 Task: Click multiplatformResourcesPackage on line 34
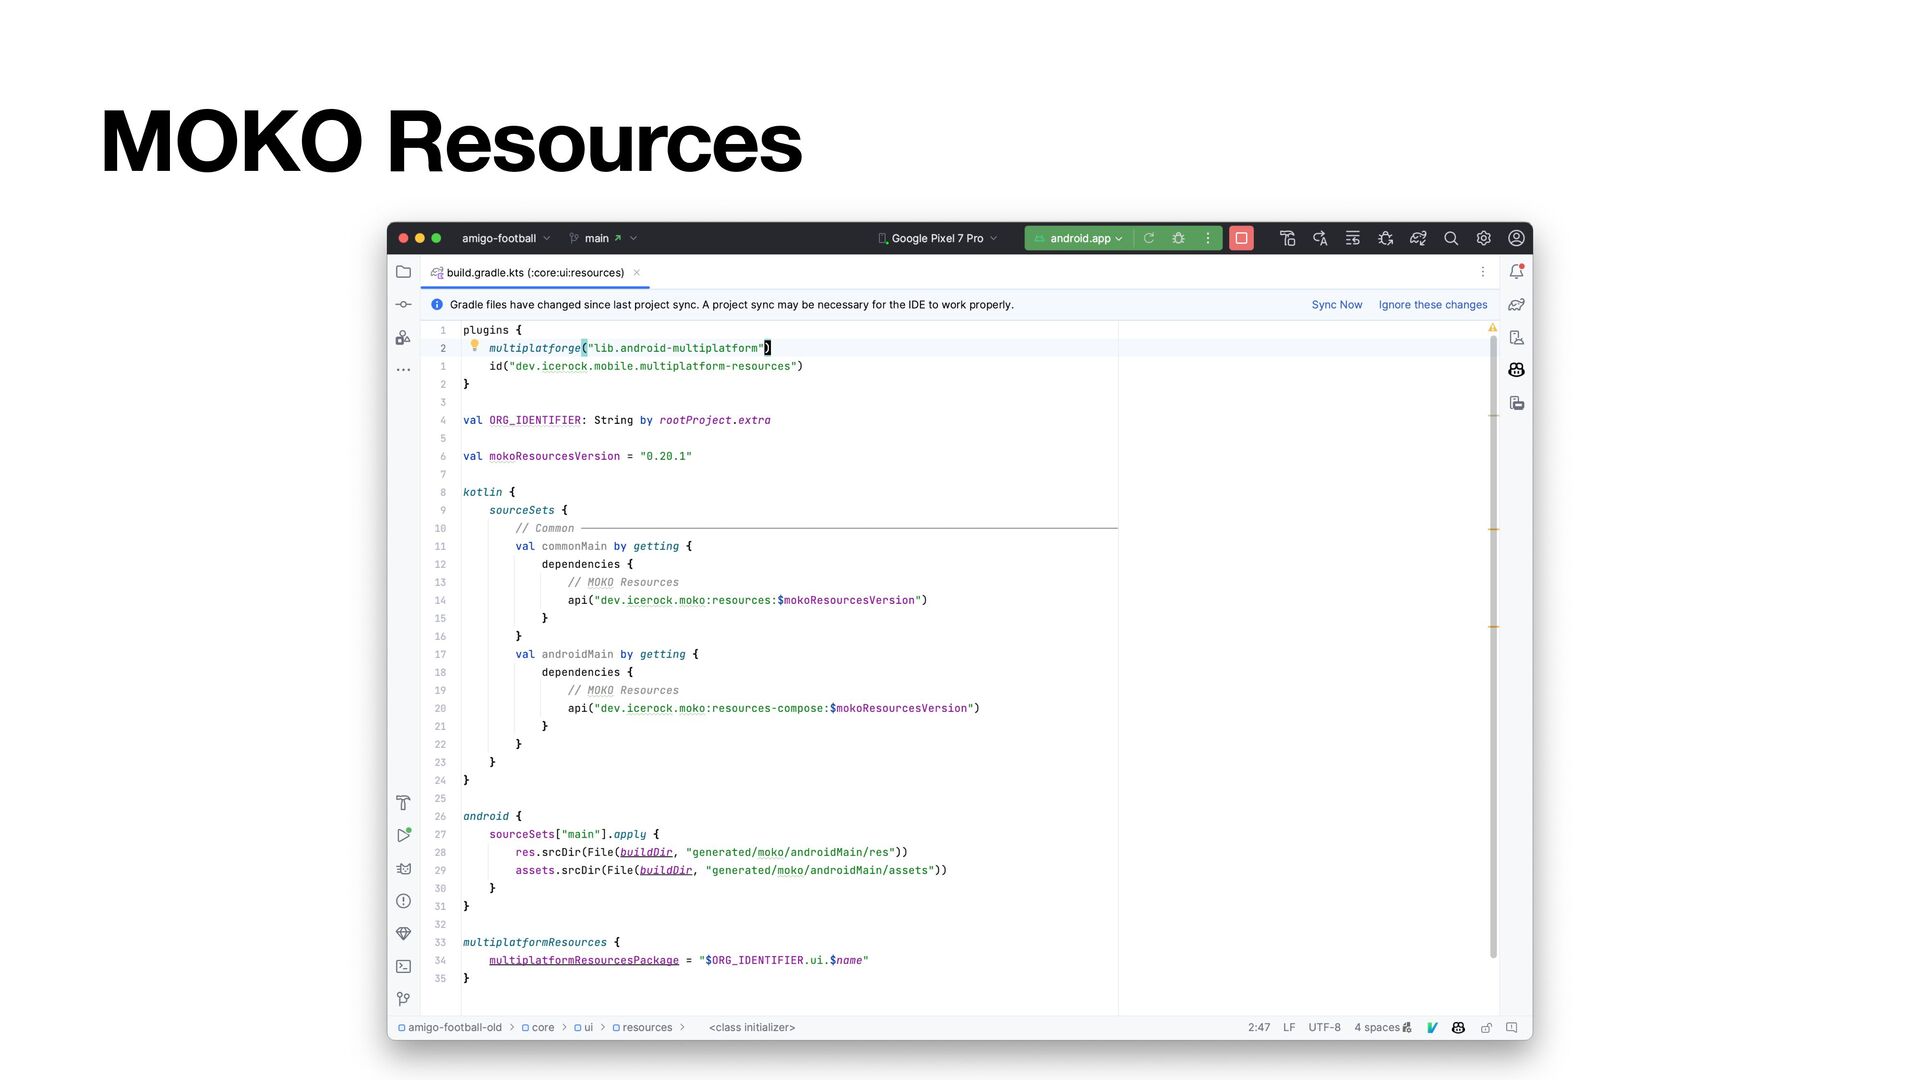(x=584, y=960)
